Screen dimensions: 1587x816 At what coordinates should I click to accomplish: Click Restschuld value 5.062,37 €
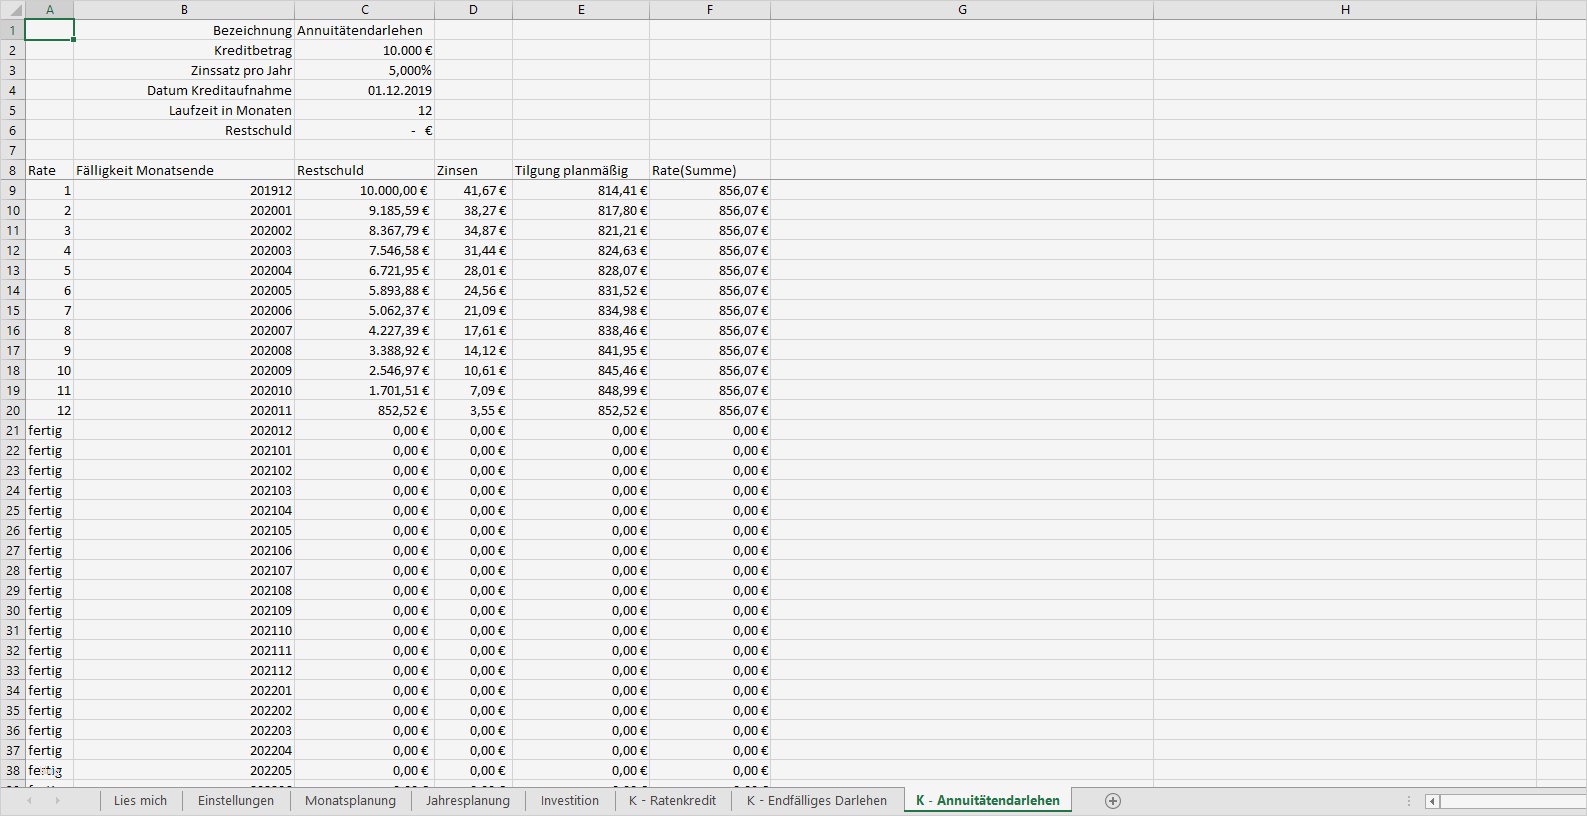[365, 310]
